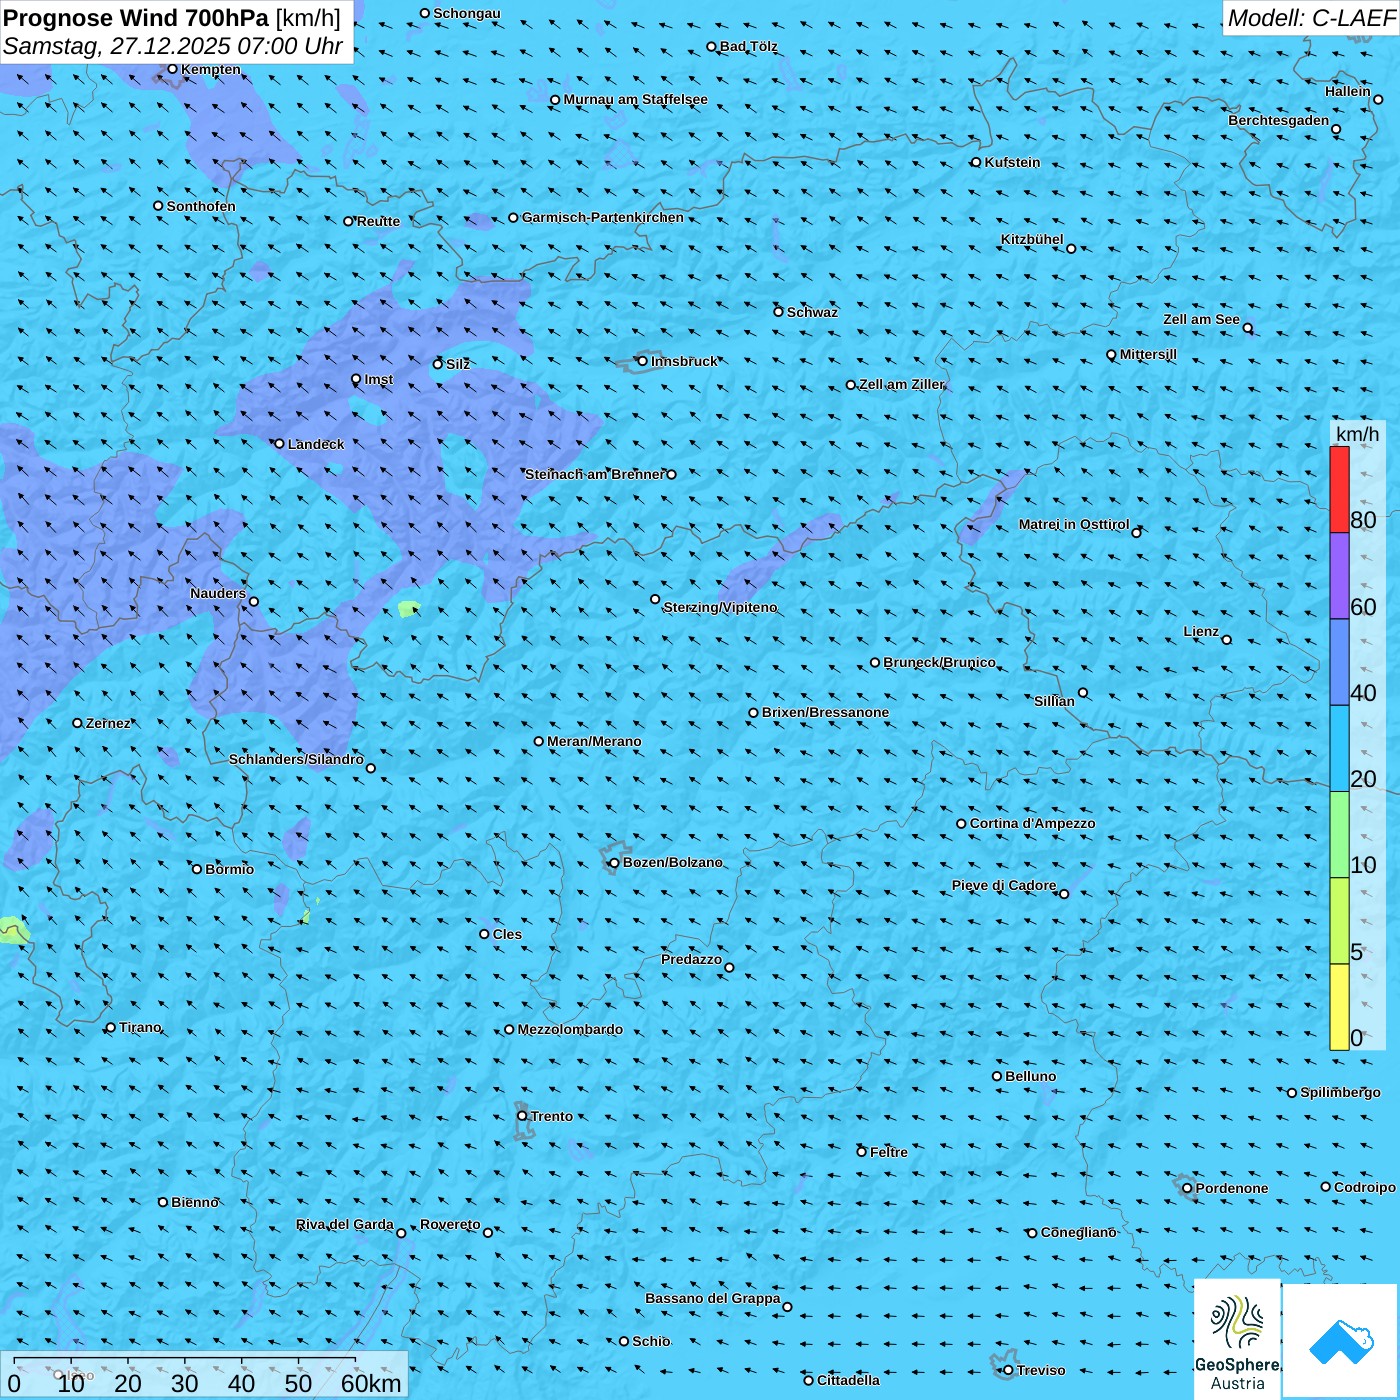Click the Nauders location dot
The height and width of the screenshot is (1400, 1400).
pyautogui.click(x=254, y=602)
